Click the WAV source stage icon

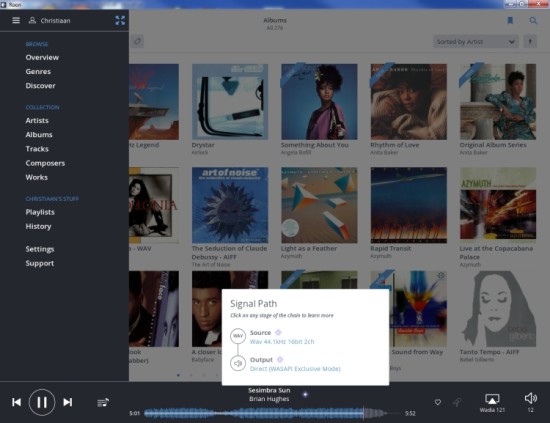238,336
